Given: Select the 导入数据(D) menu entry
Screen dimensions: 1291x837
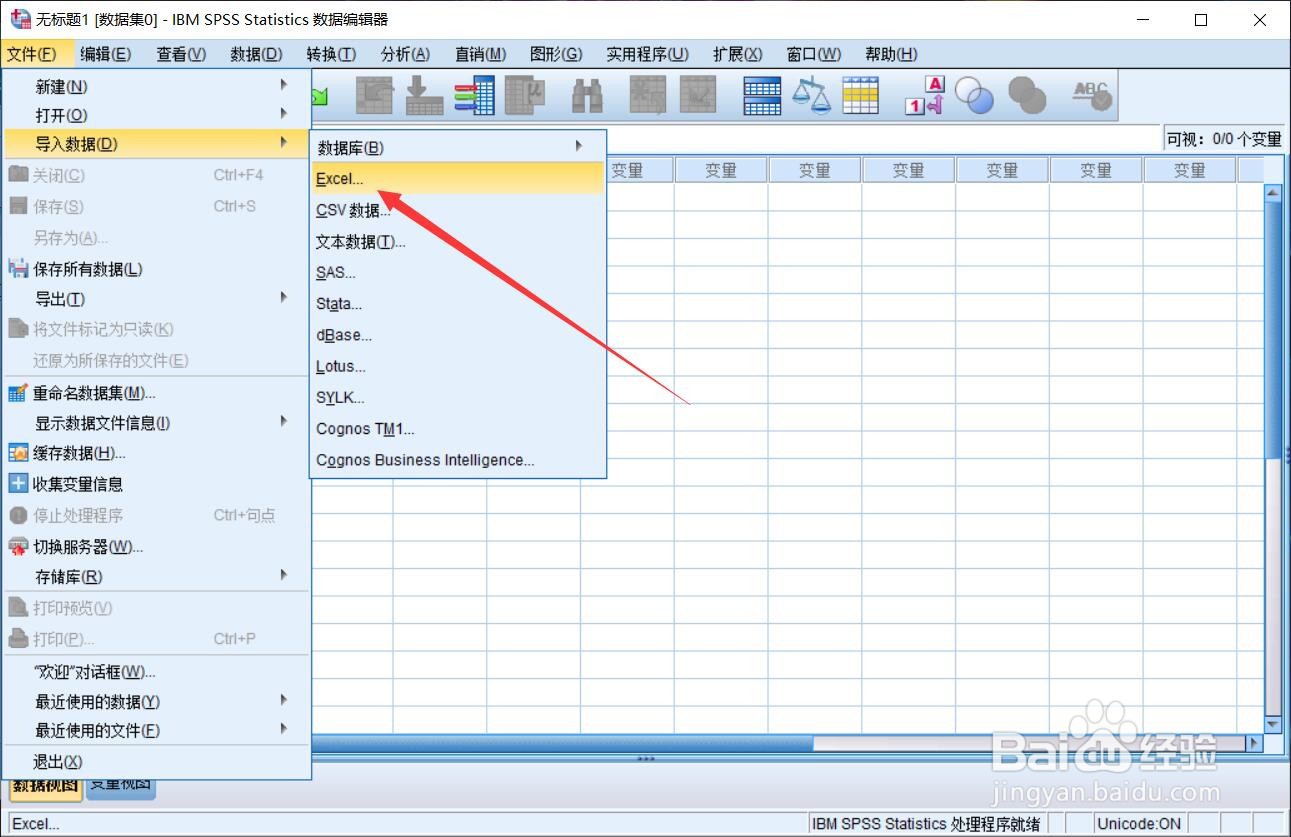Looking at the screenshot, I should click(157, 144).
